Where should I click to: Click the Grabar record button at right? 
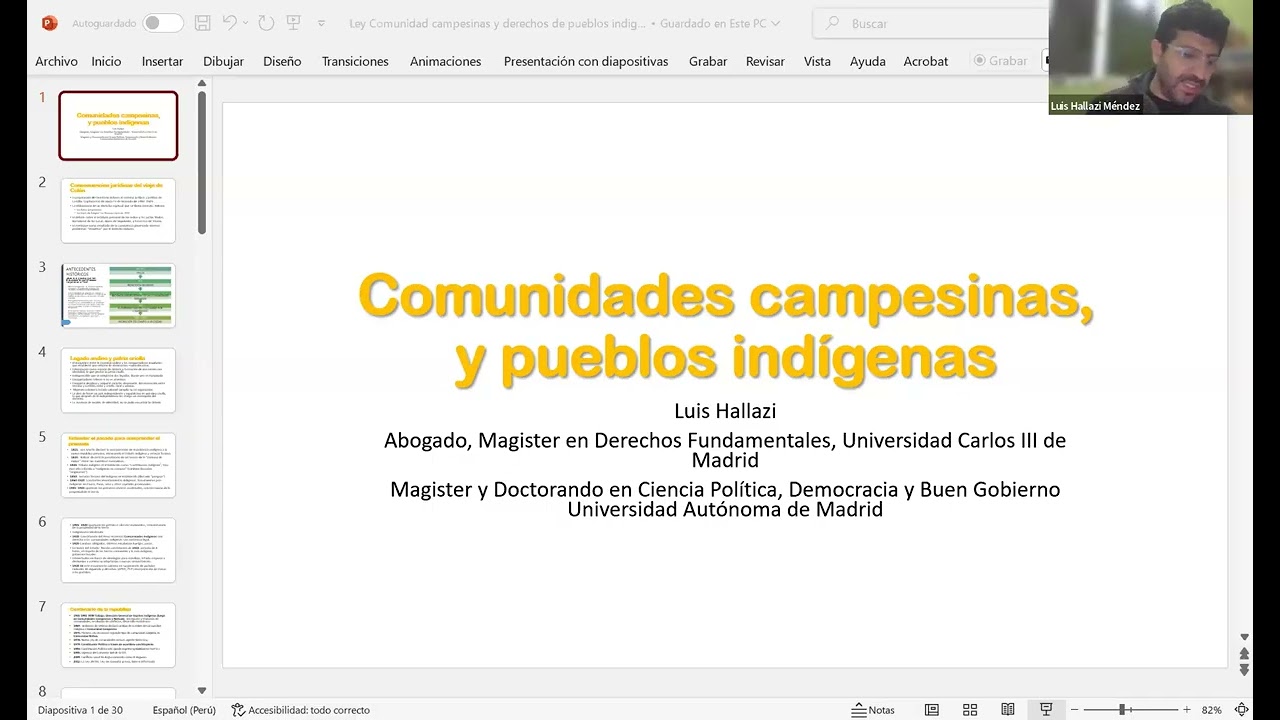(1000, 61)
